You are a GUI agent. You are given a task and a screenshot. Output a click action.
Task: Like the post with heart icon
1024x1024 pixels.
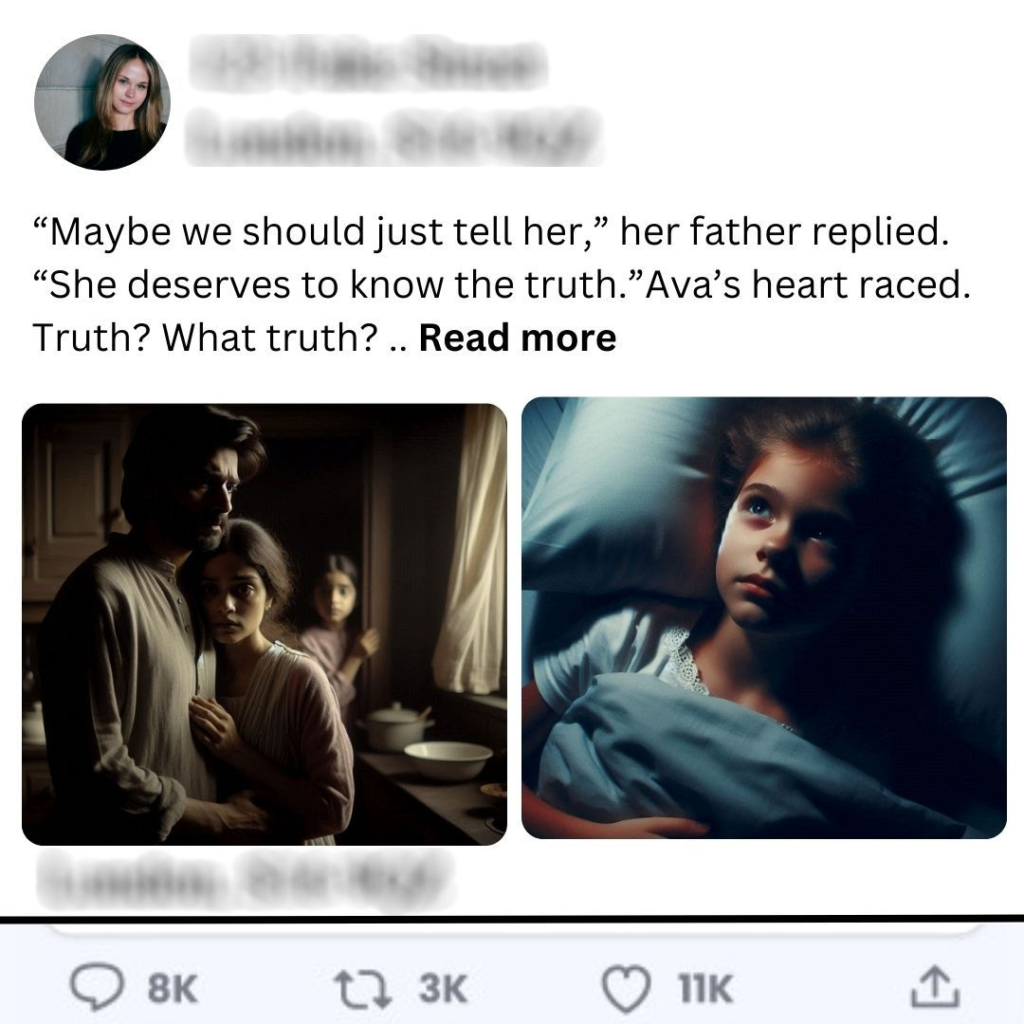pyautogui.click(x=626, y=989)
